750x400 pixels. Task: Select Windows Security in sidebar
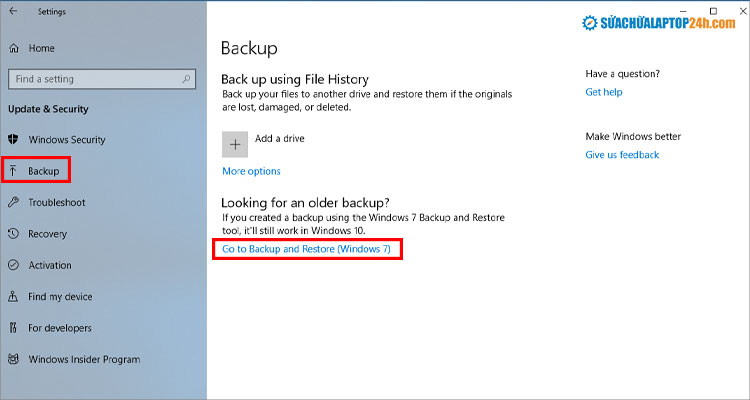coord(66,140)
